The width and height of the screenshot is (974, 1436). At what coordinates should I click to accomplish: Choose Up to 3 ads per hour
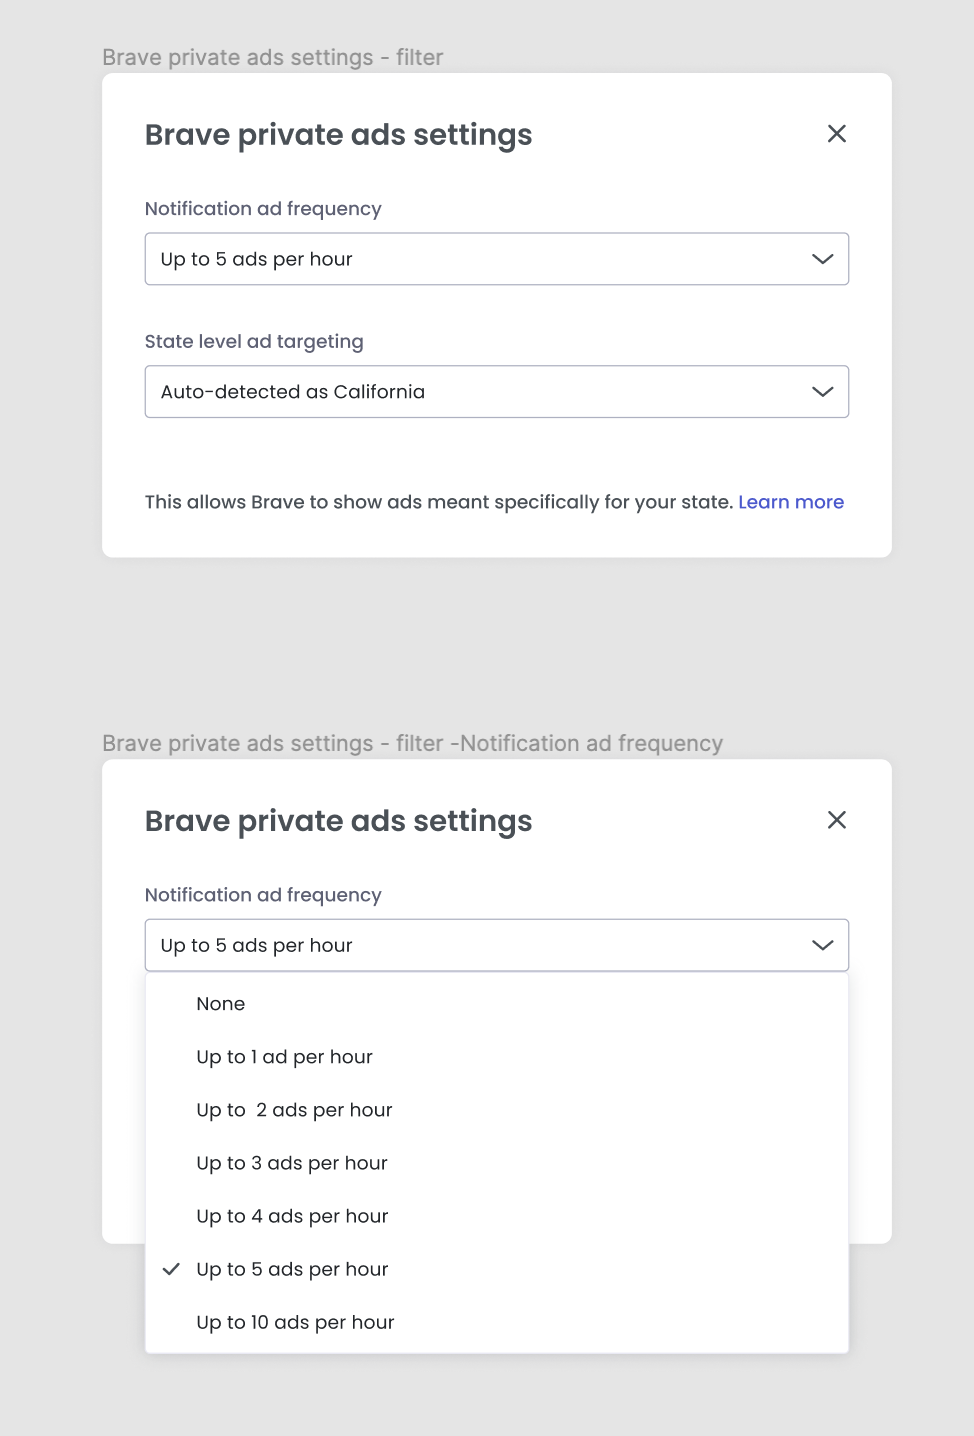(x=291, y=1162)
